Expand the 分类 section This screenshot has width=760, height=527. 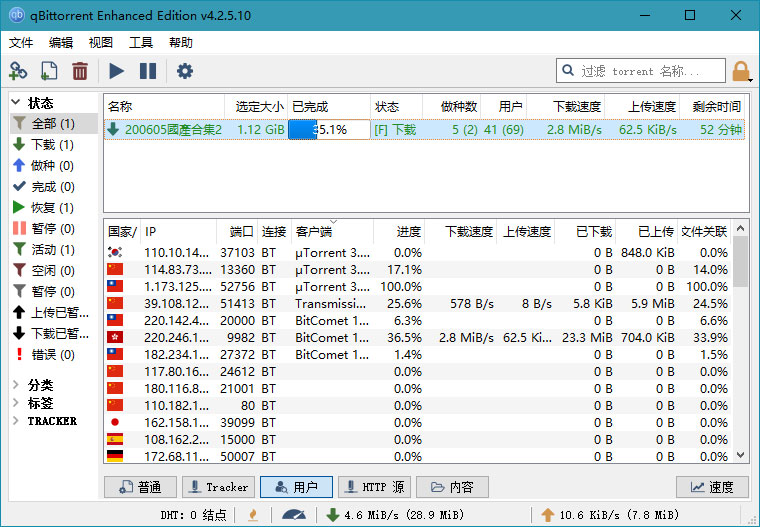click(x=16, y=385)
